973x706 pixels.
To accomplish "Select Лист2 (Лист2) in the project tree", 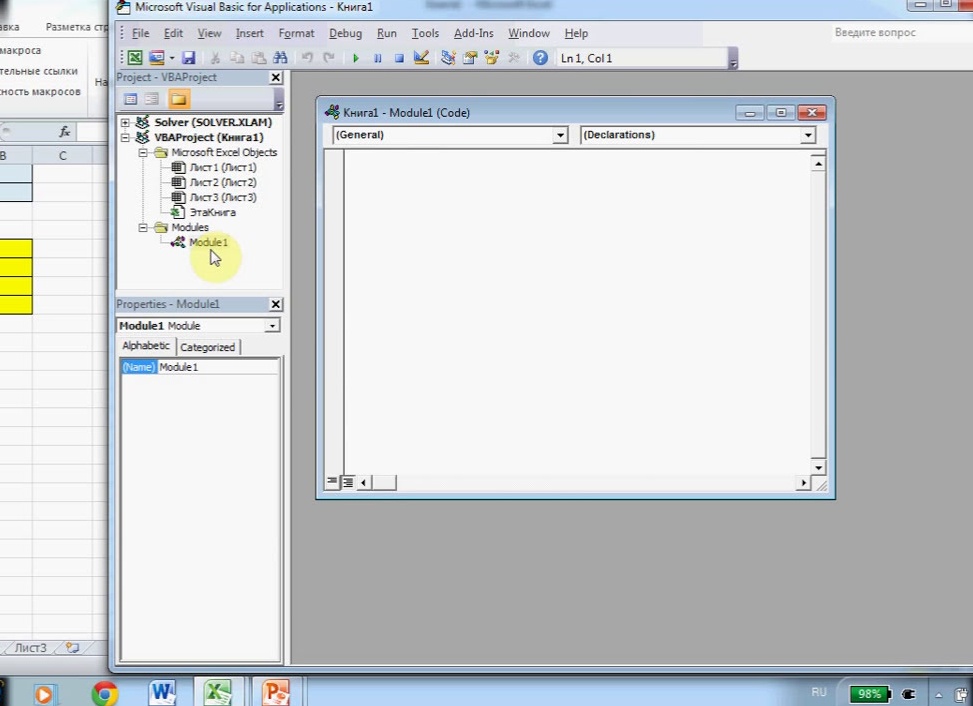I will [223, 182].
